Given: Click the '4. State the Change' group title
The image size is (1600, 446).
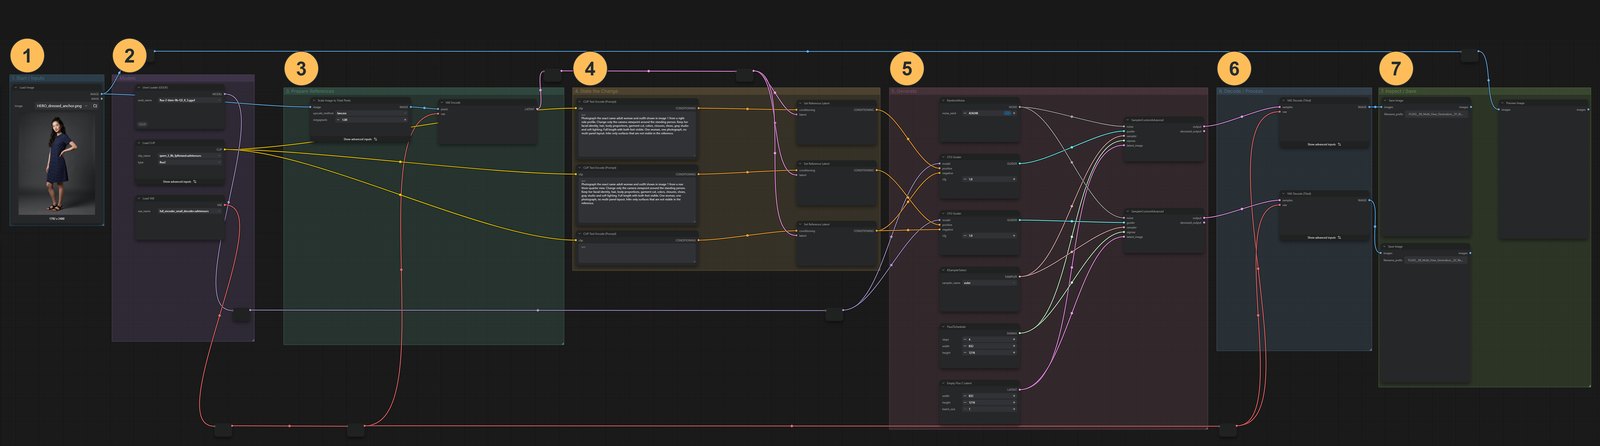Looking at the screenshot, I should [596, 91].
